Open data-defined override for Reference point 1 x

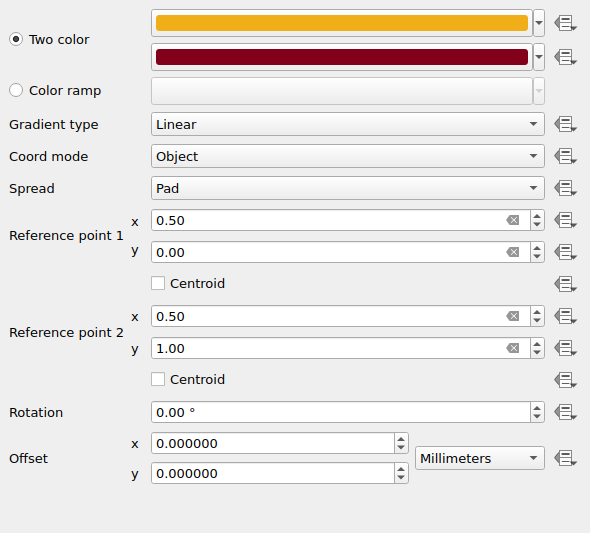(565, 220)
